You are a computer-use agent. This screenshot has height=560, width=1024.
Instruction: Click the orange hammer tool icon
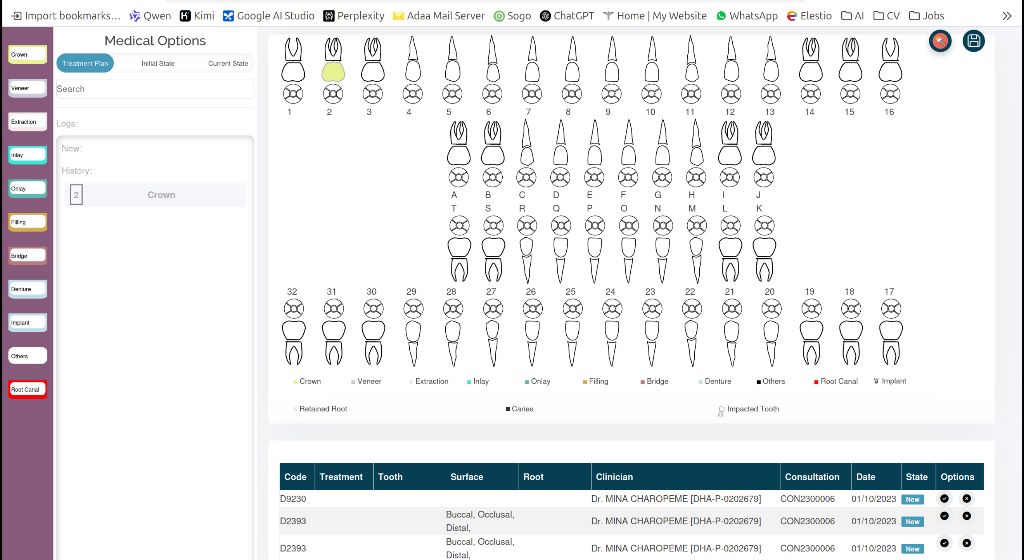pos(939,41)
